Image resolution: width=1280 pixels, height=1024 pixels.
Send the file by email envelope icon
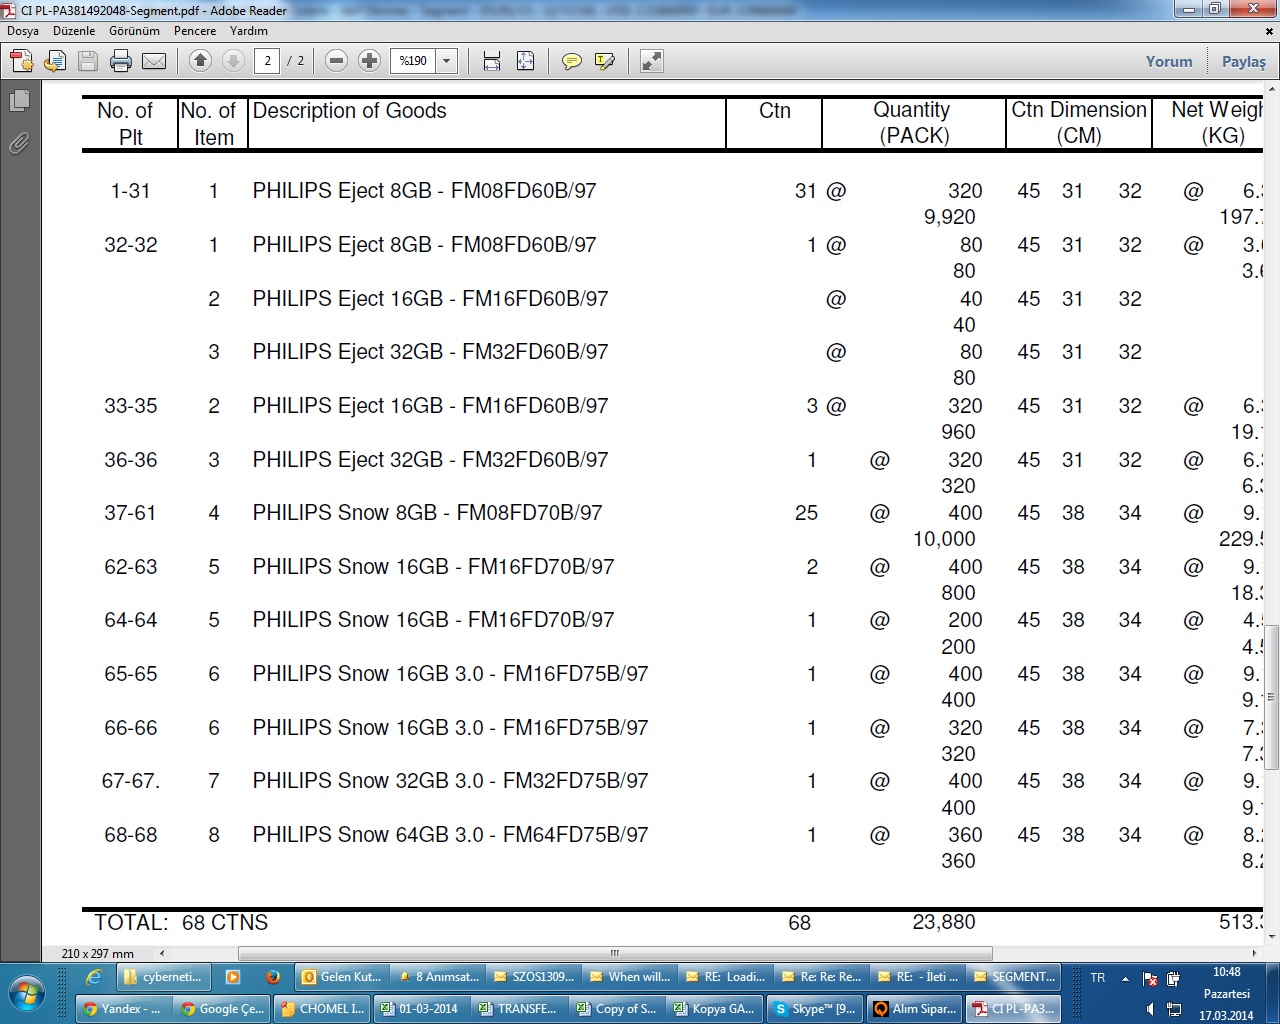click(154, 61)
